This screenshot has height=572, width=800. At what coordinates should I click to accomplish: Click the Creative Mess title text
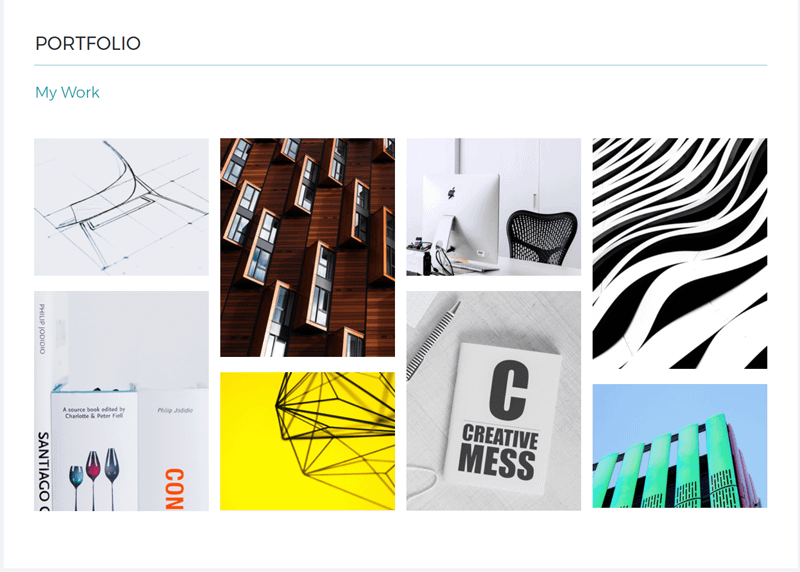click(x=498, y=452)
